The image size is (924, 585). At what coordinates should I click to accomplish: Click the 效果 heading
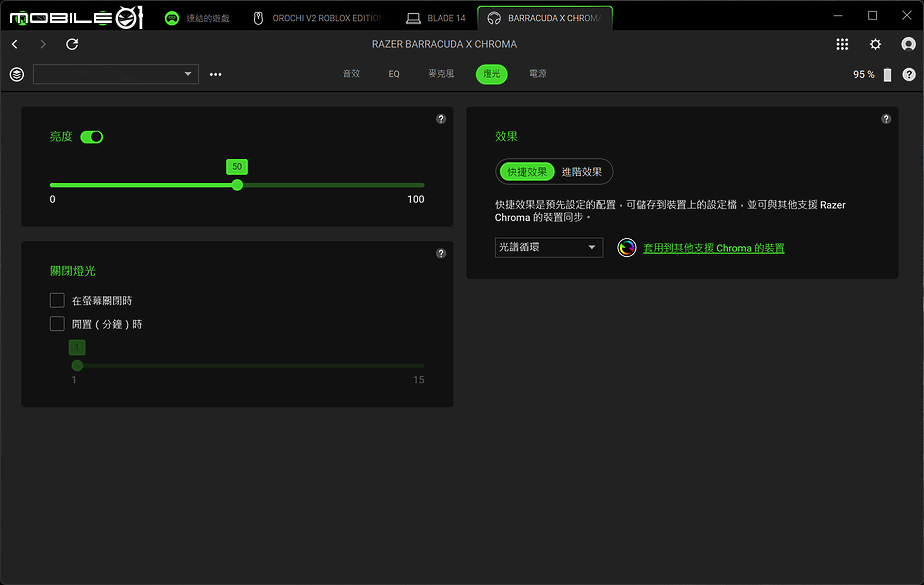click(506, 137)
